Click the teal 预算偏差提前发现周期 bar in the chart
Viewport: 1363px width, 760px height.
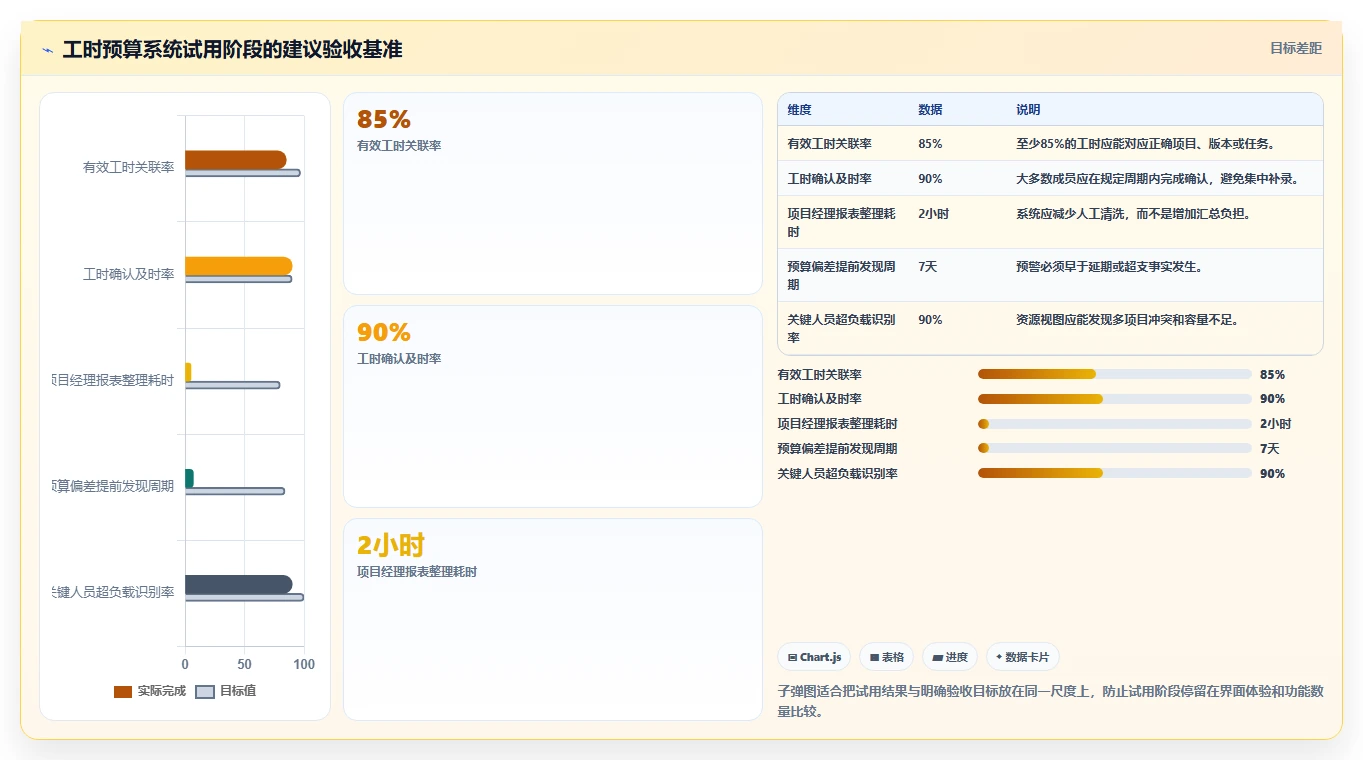tap(189, 478)
